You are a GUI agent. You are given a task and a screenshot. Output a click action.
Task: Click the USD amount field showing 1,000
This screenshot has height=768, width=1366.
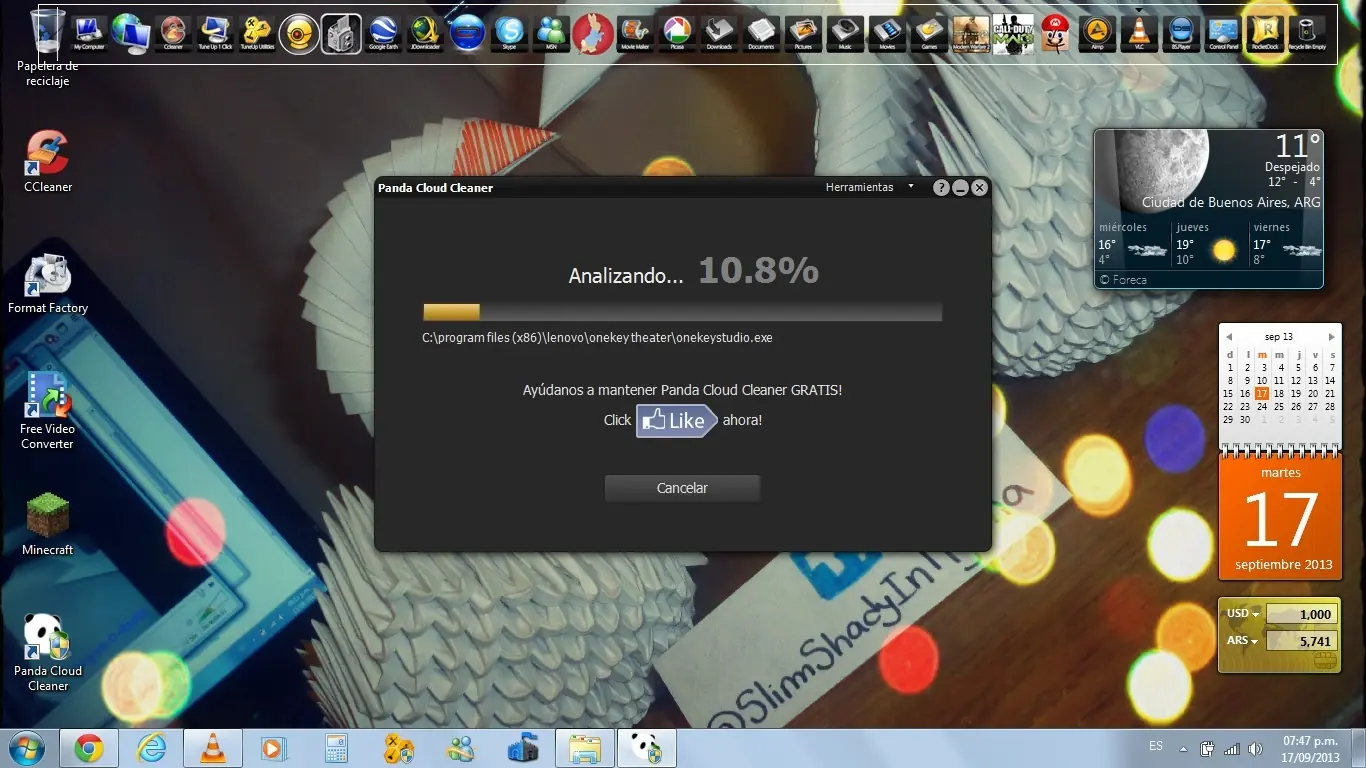pyautogui.click(x=1301, y=614)
